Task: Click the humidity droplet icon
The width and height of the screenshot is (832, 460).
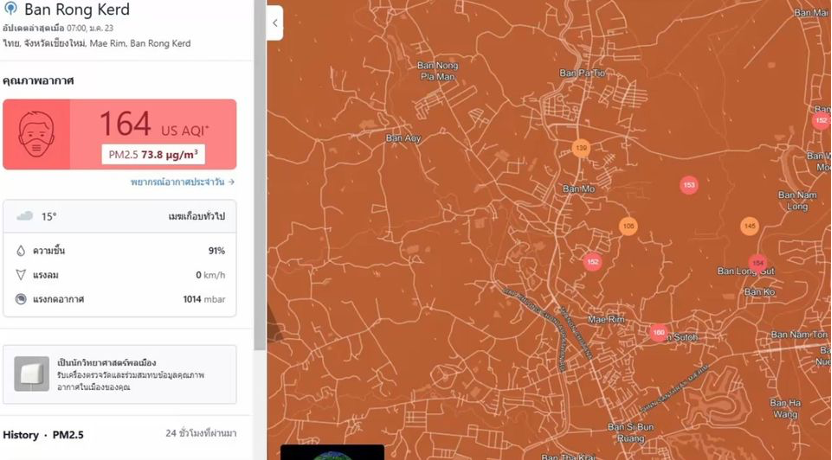Action: (21, 250)
